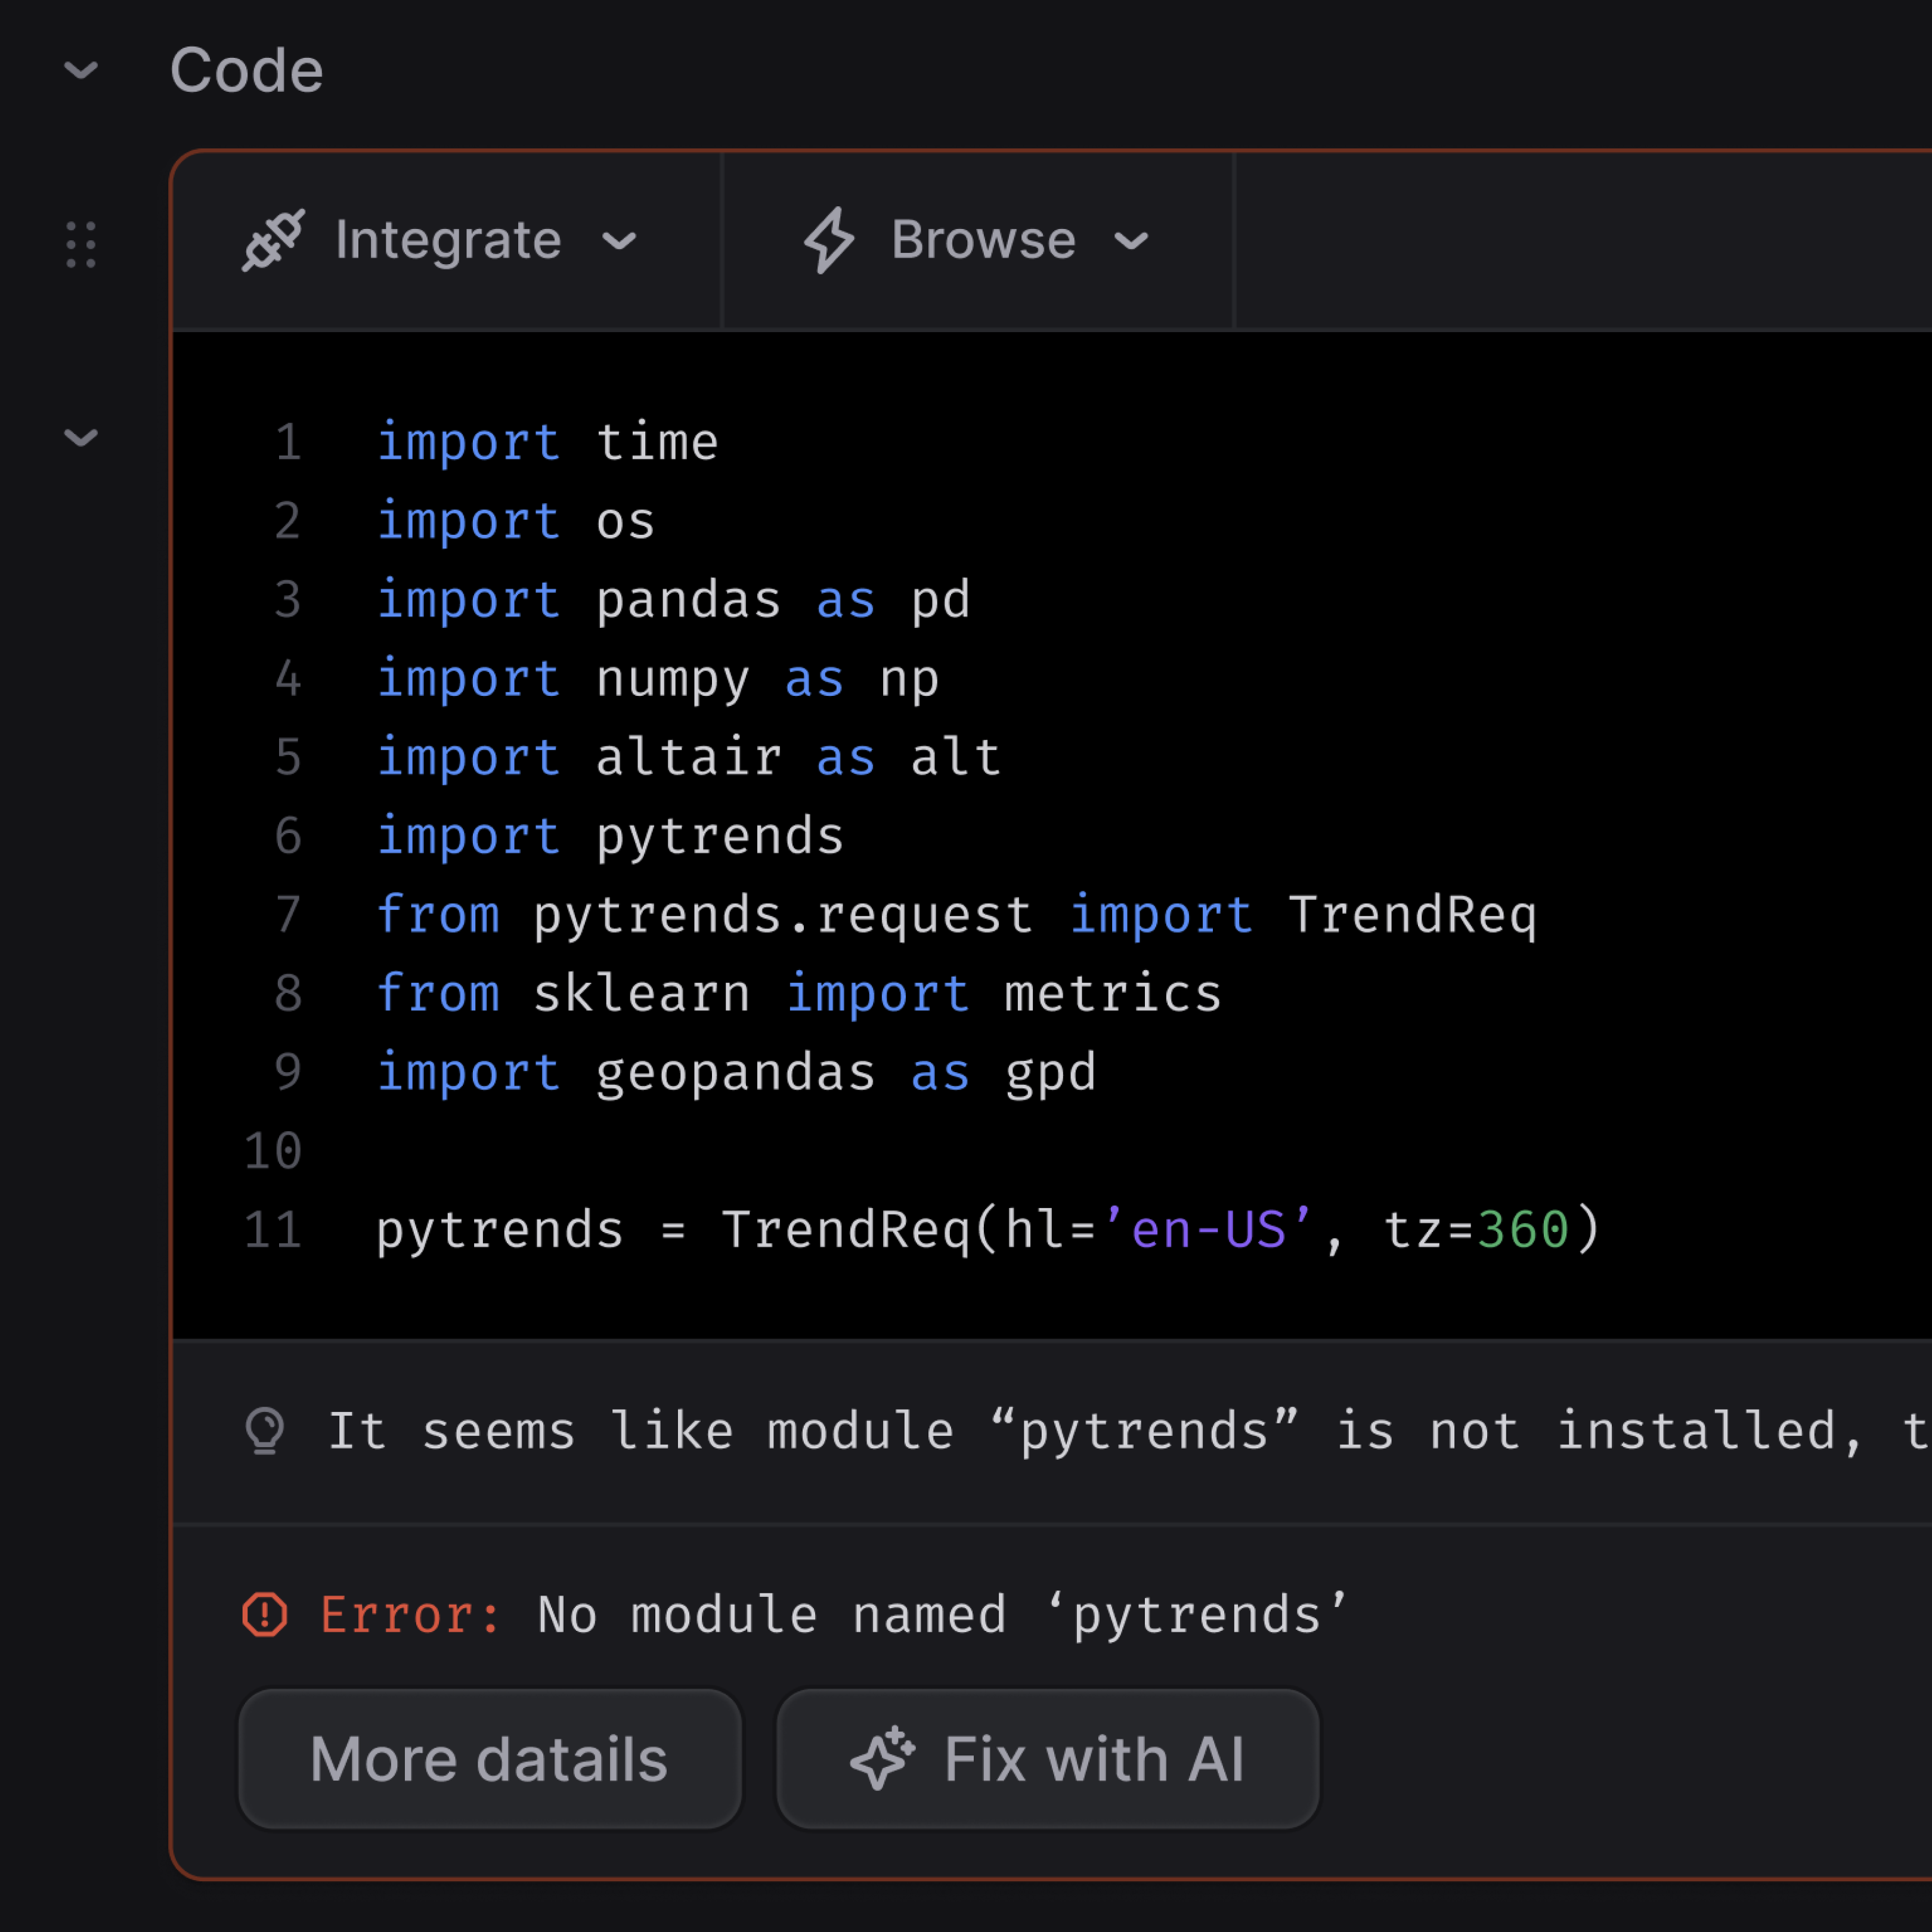The height and width of the screenshot is (1932, 1932).
Task: Click the sparkle icon in Fix with AI
Action: click(882, 1759)
